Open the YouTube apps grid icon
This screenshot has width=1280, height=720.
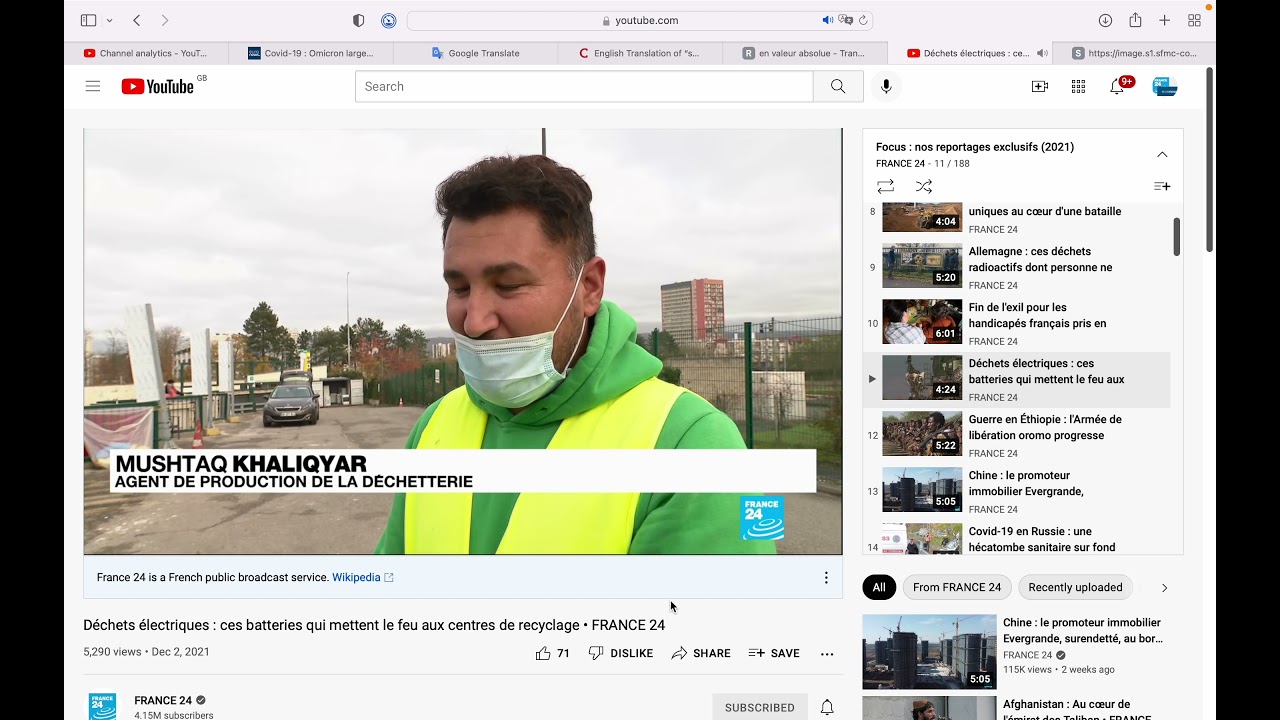(1078, 86)
